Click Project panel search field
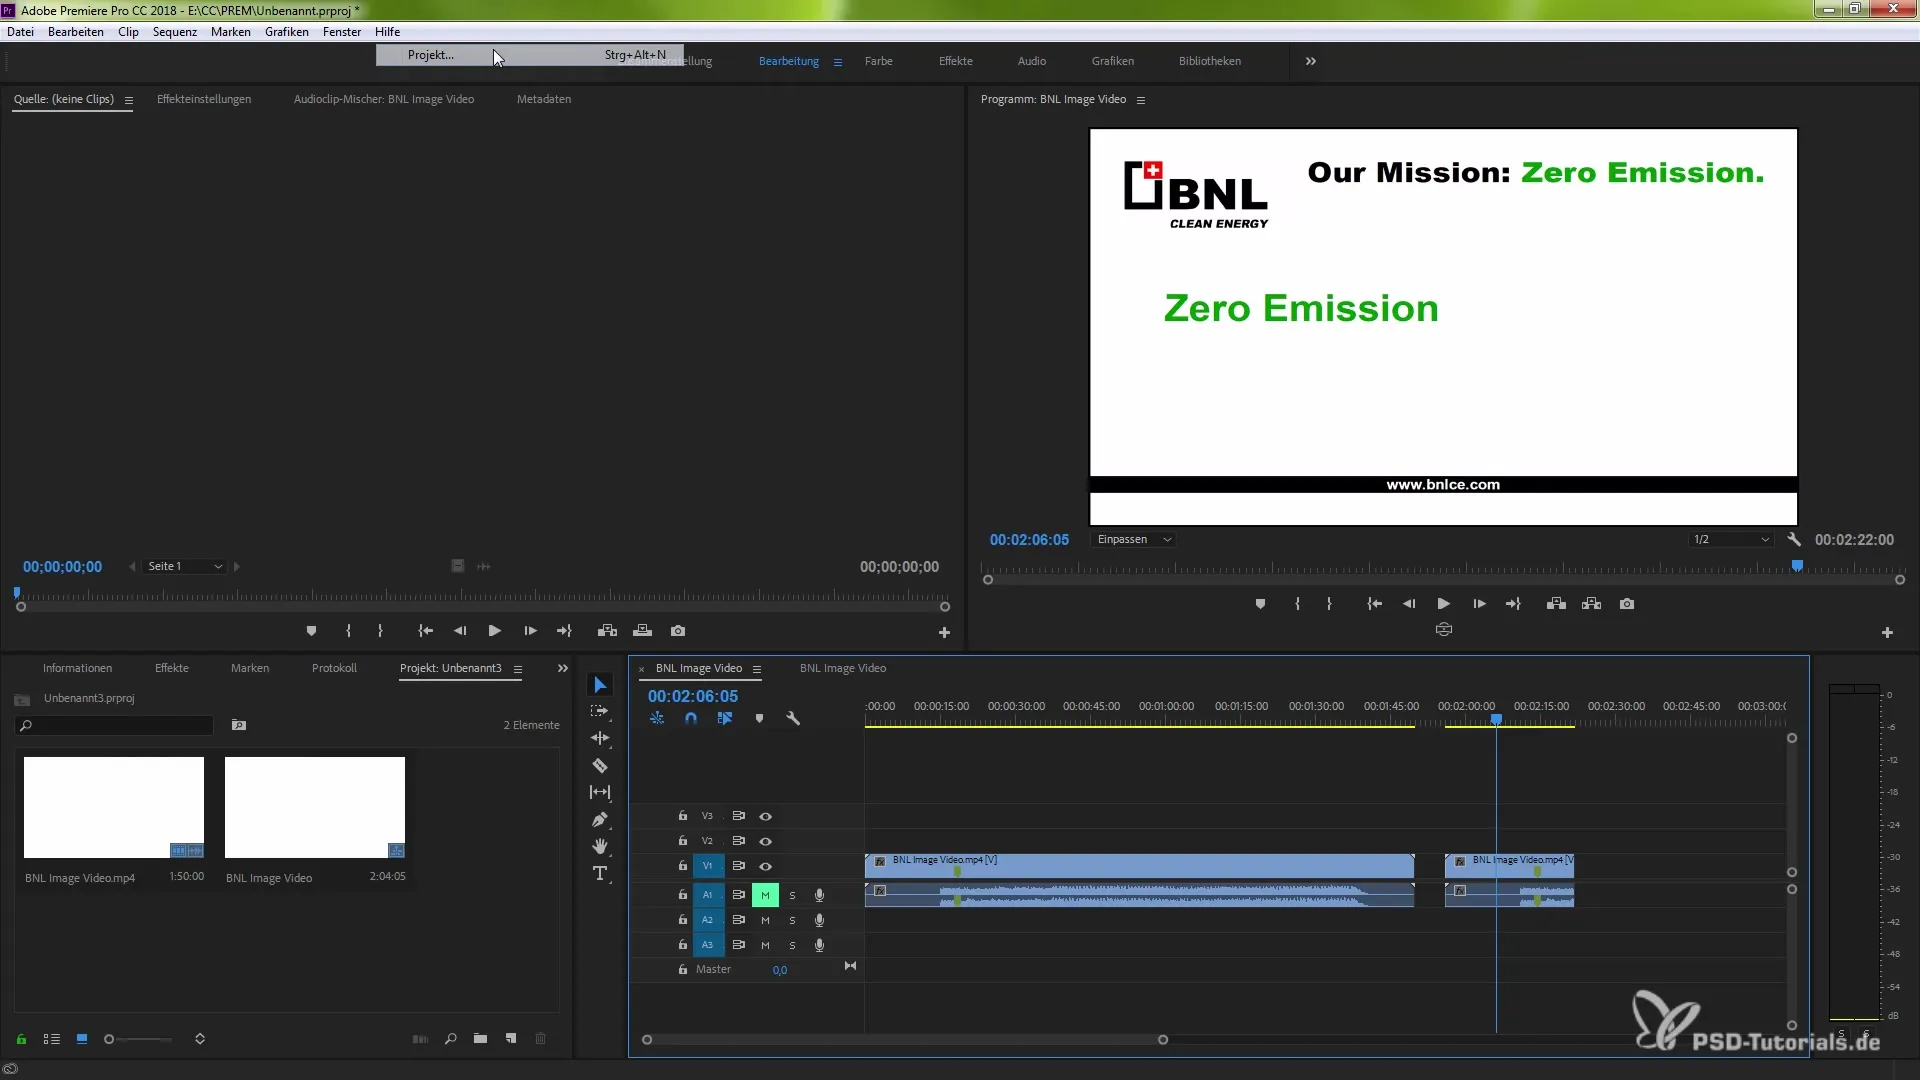This screenshot has height=1080, width=1920. (114, 725)
